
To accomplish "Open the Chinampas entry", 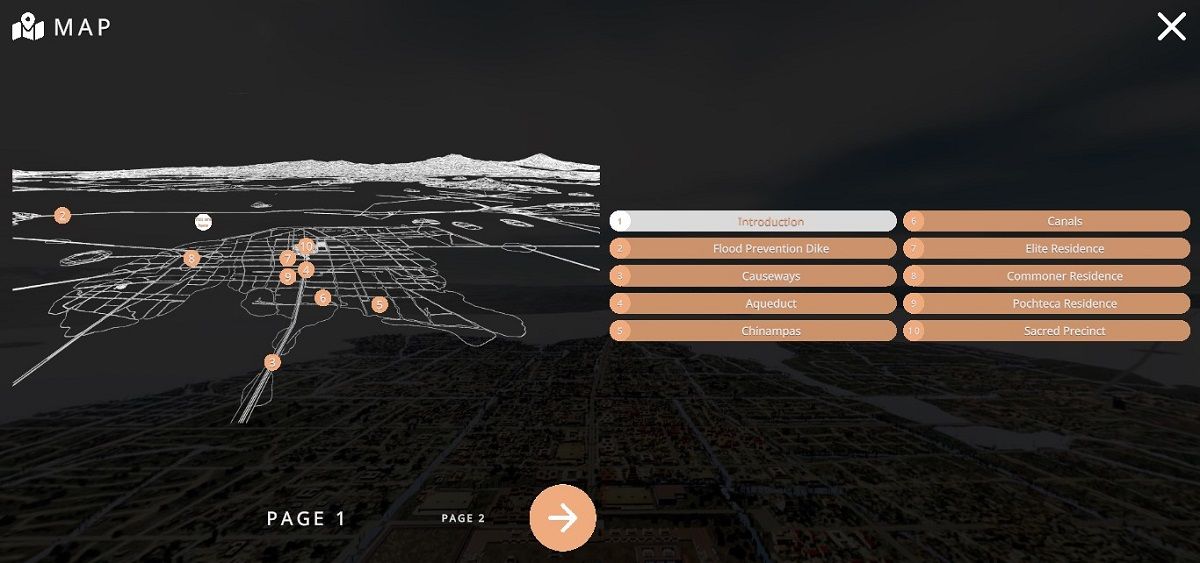I will (753, 331).
